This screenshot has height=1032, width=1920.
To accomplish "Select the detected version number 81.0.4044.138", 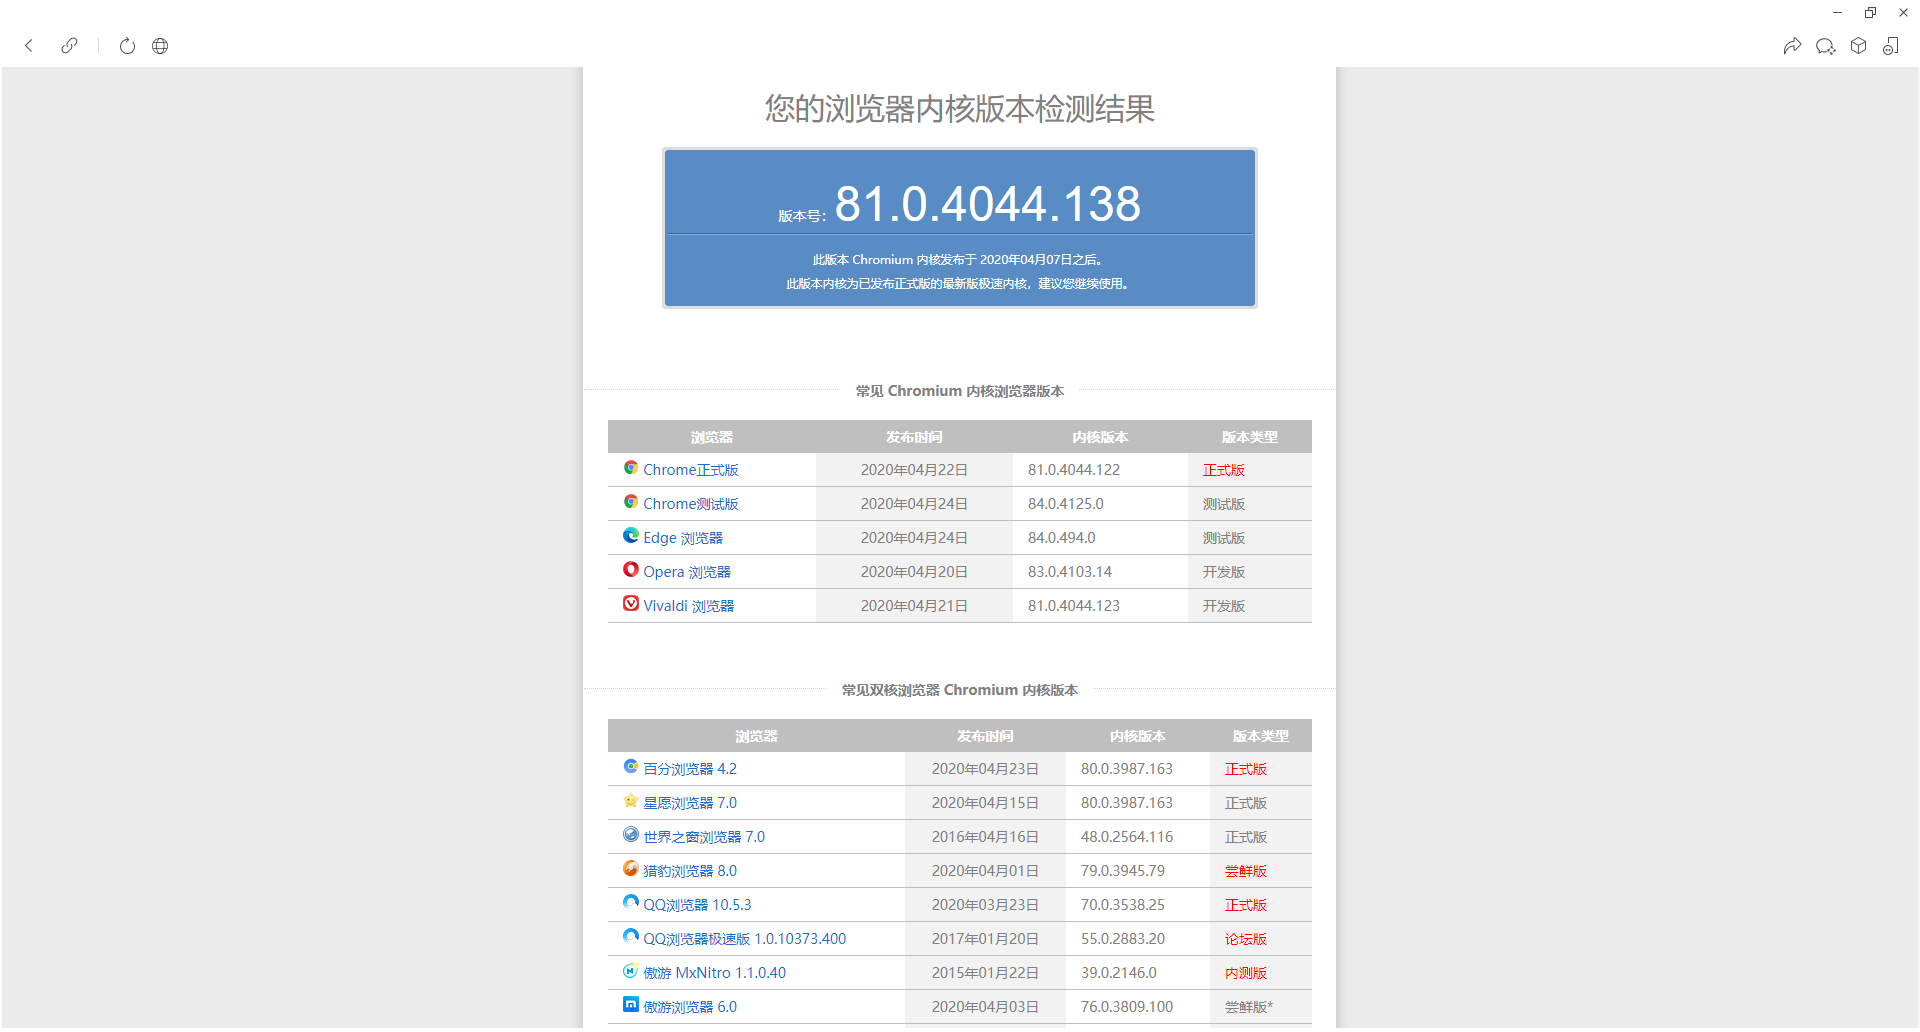I will (x=988, y=204).
